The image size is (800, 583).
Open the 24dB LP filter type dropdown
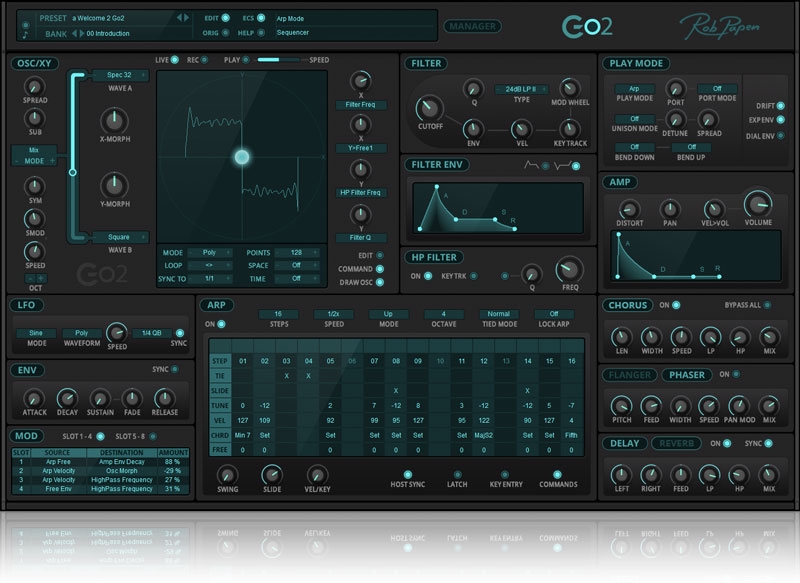pos(518,90)
